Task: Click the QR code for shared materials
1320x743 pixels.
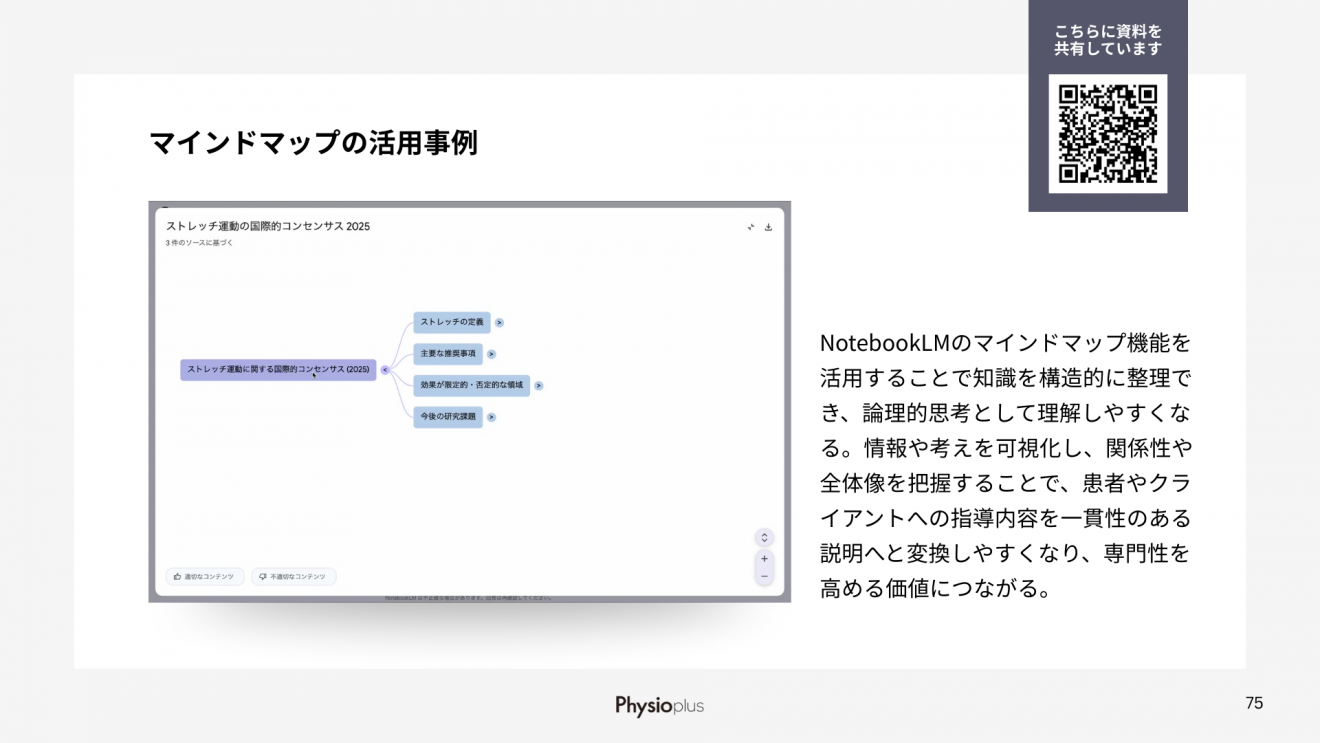Action: click(x=1107, y=133)
